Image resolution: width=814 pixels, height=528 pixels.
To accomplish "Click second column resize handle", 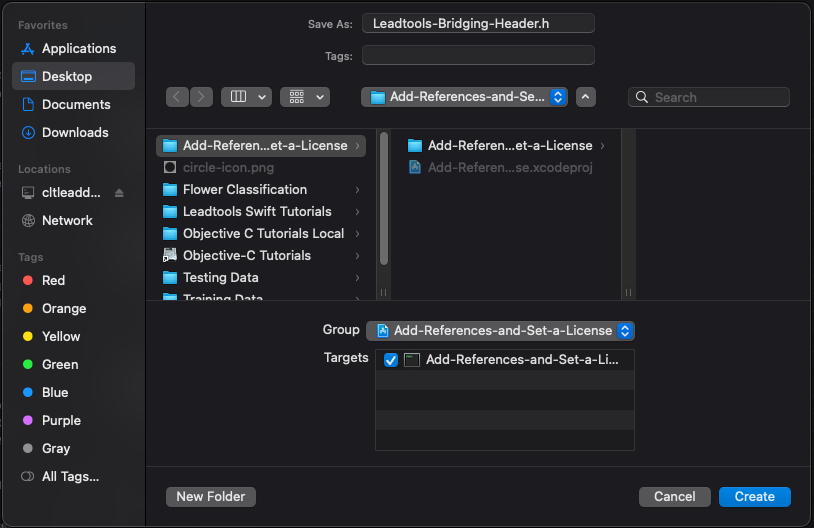I will [x=629, y=292].
